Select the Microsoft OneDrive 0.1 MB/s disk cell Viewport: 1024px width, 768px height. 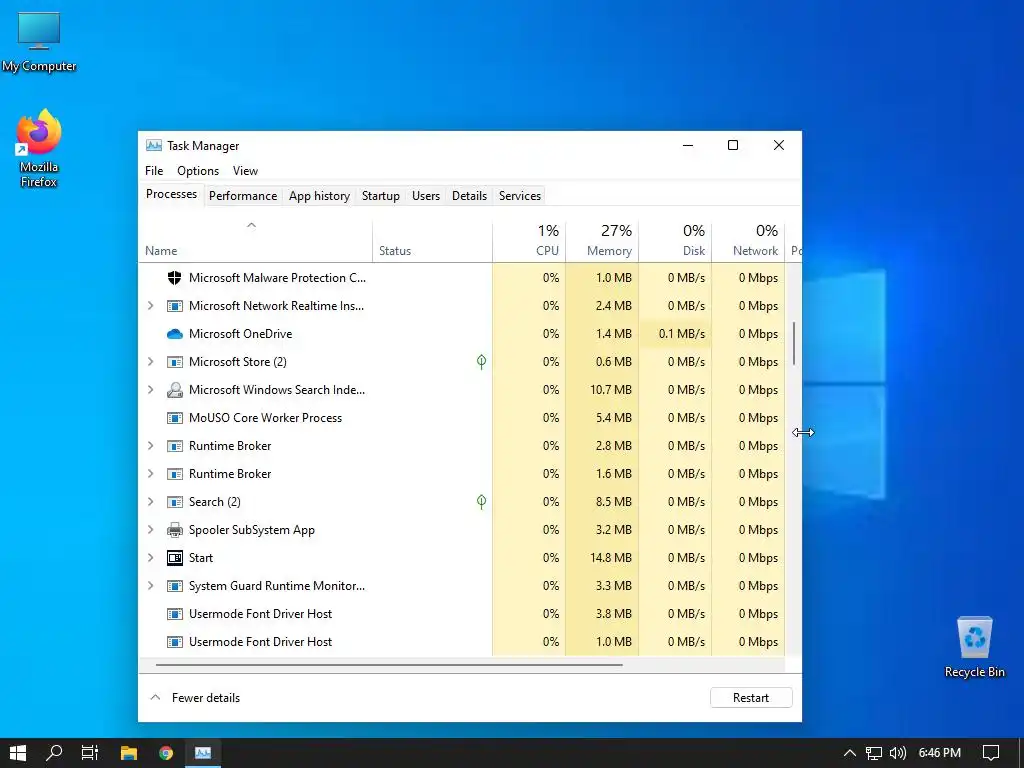tap(675, 334)
